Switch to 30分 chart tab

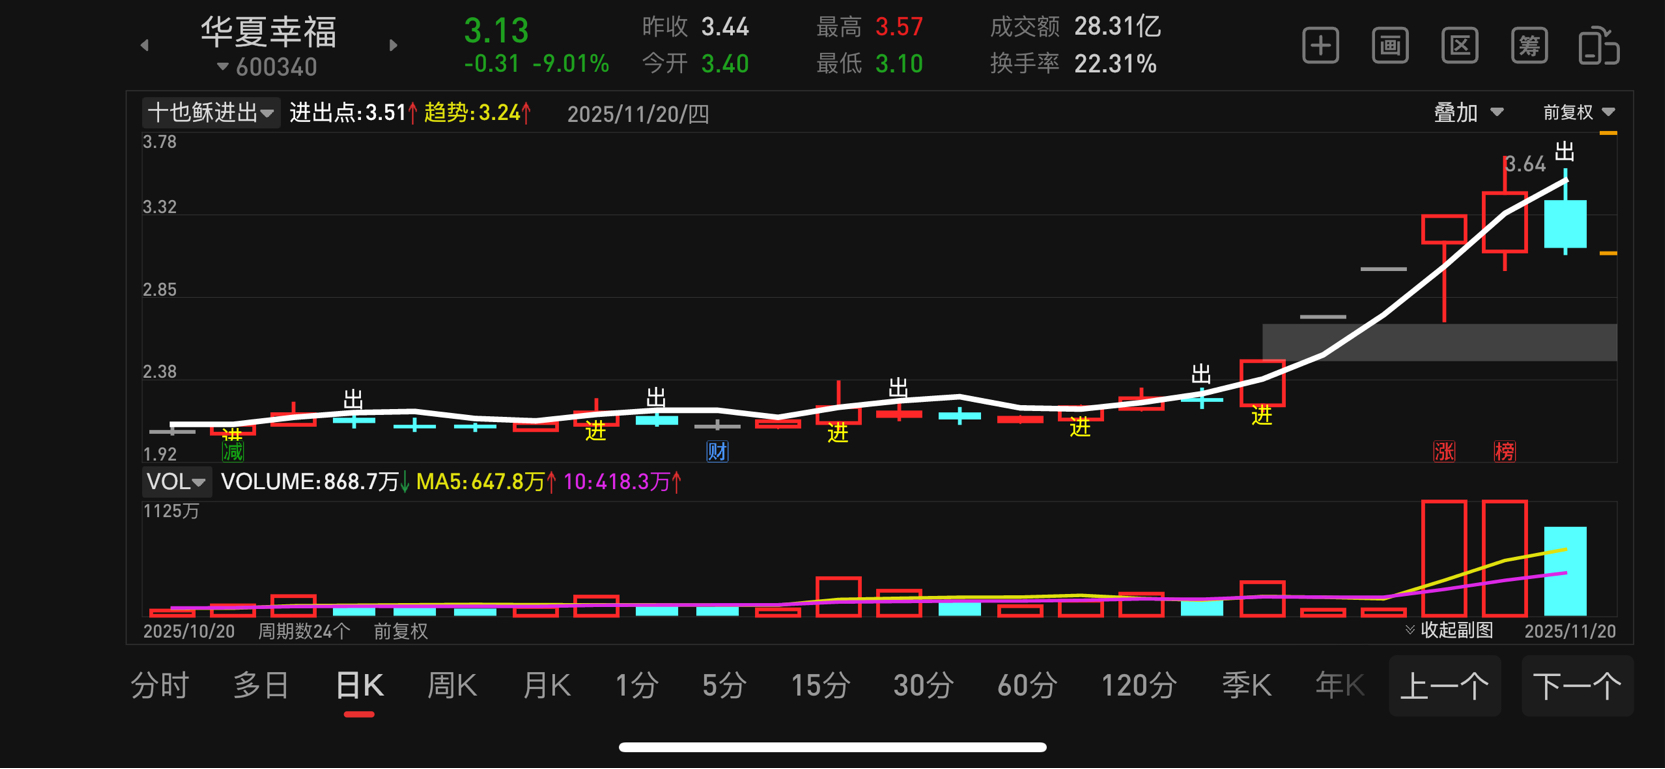(x=923, y=686)
